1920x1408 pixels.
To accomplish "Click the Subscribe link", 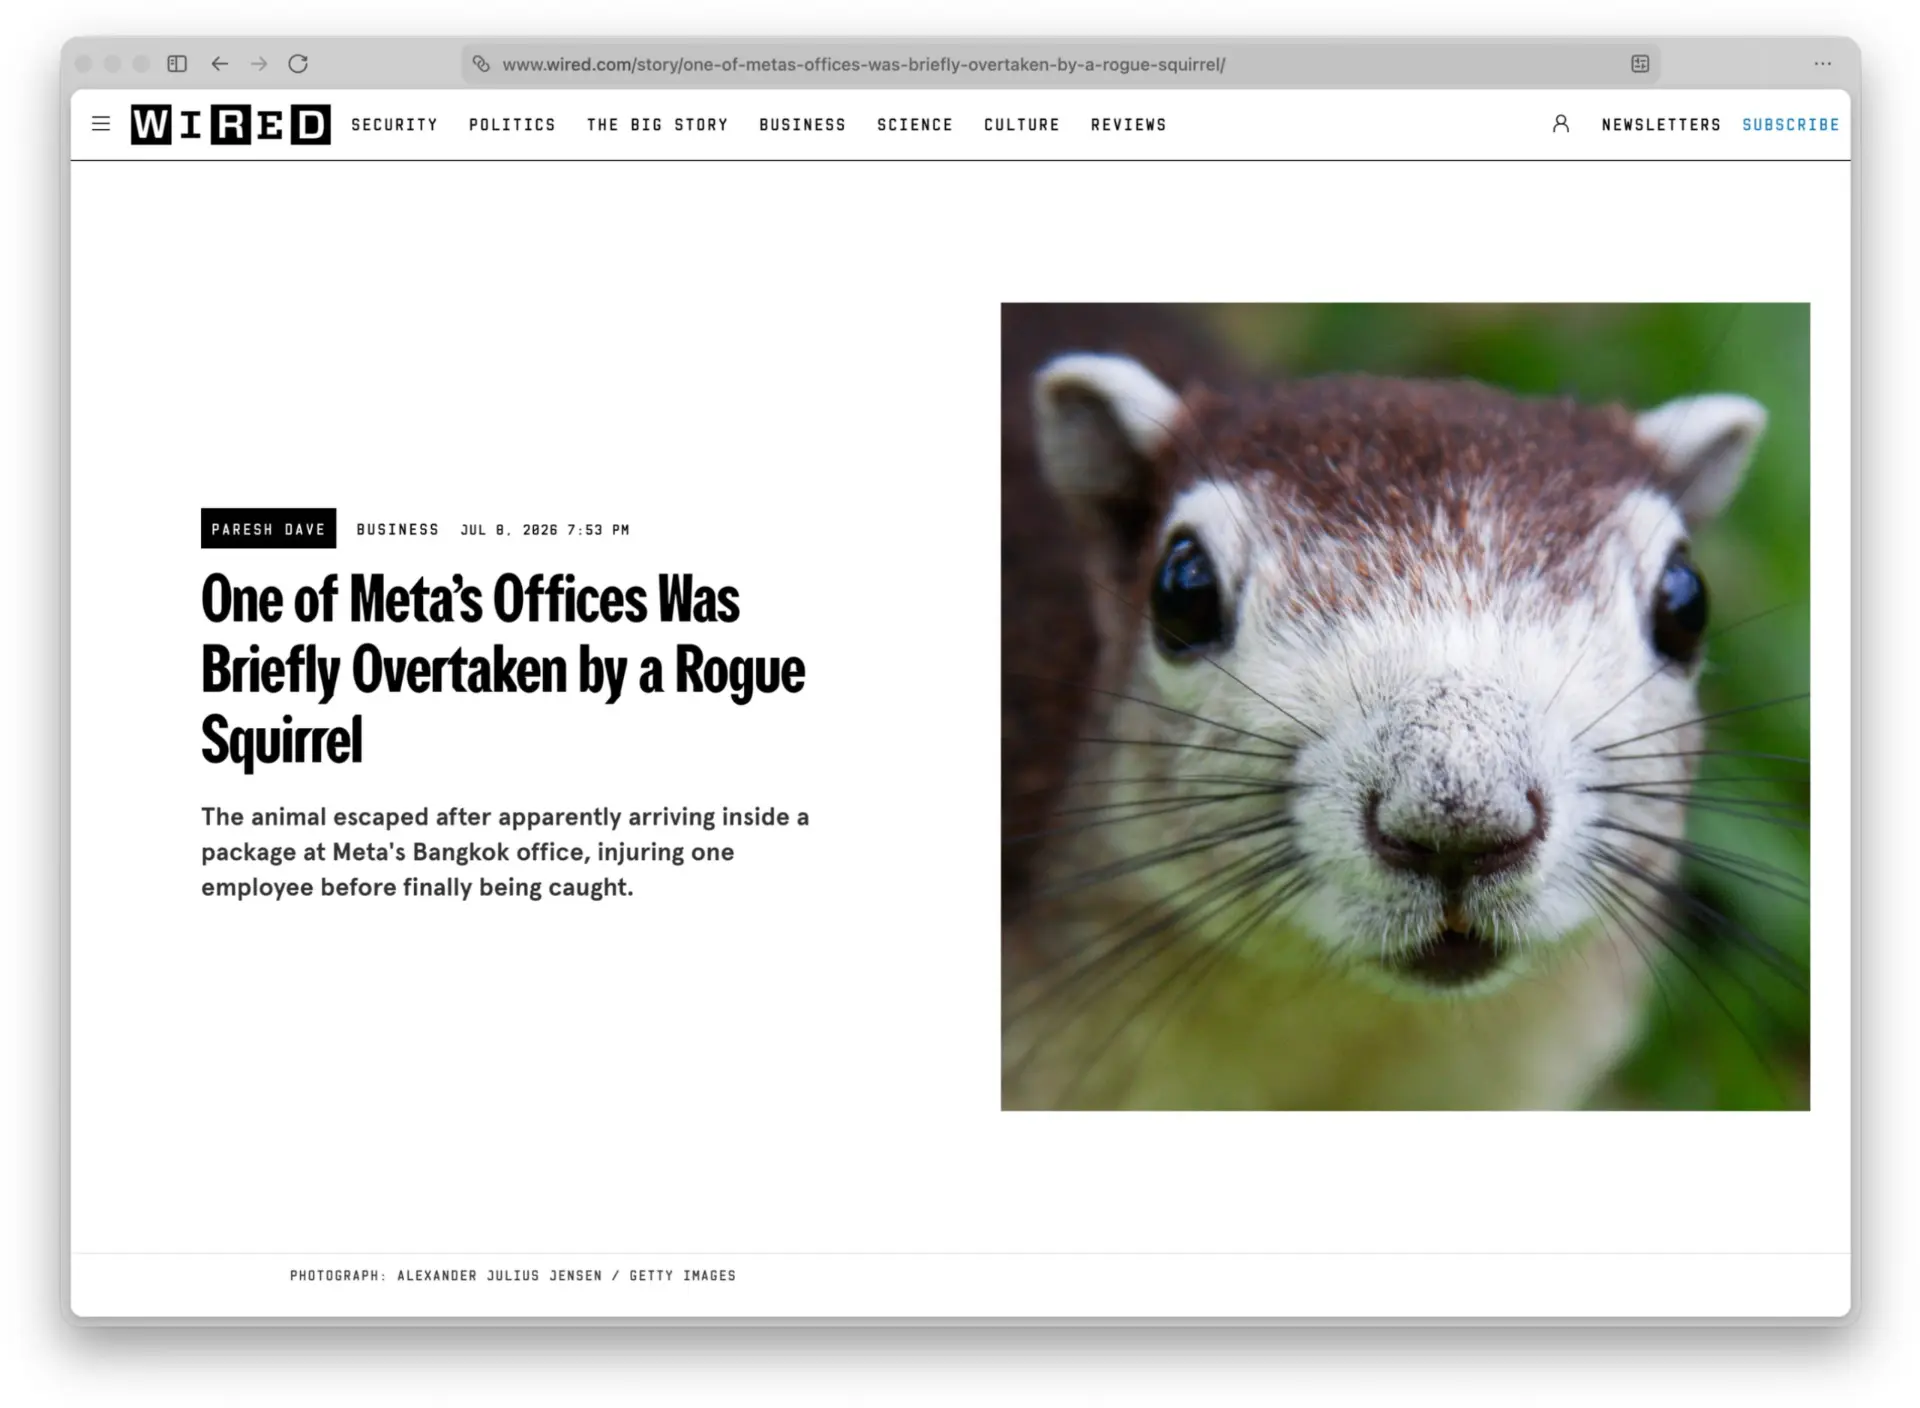I will 1790,125.
